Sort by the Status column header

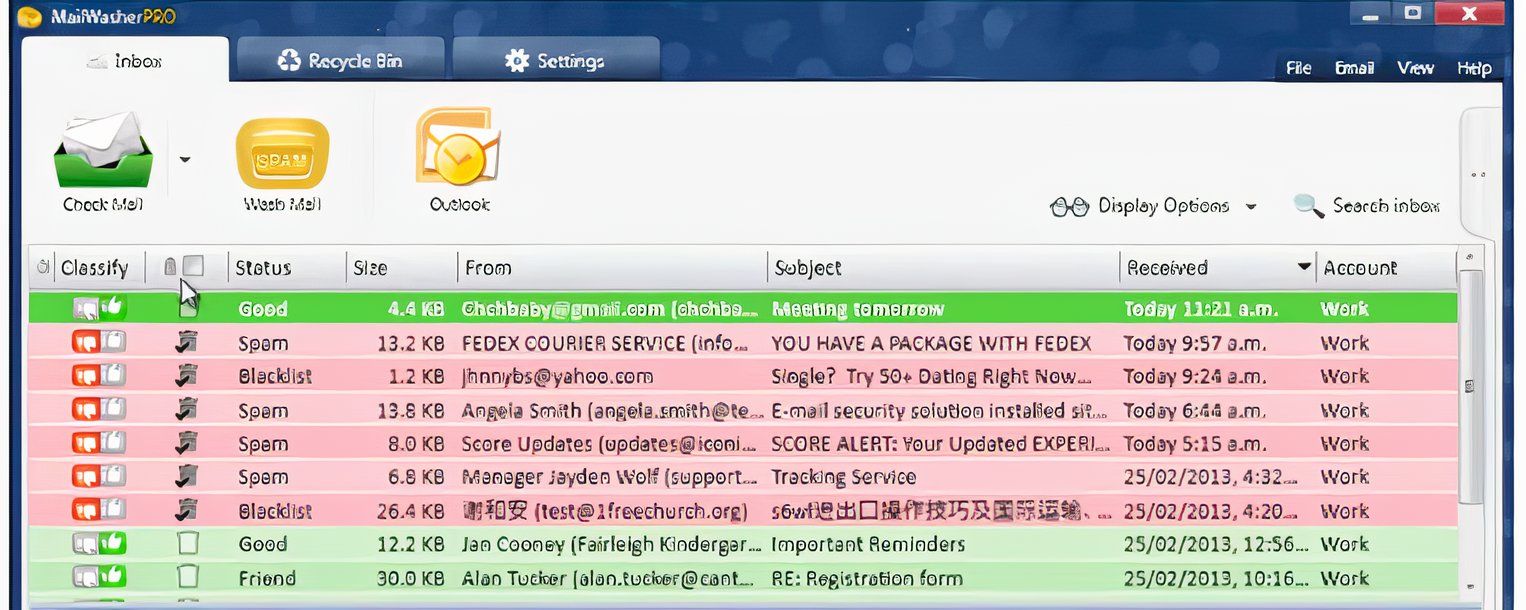pos(287,268)
